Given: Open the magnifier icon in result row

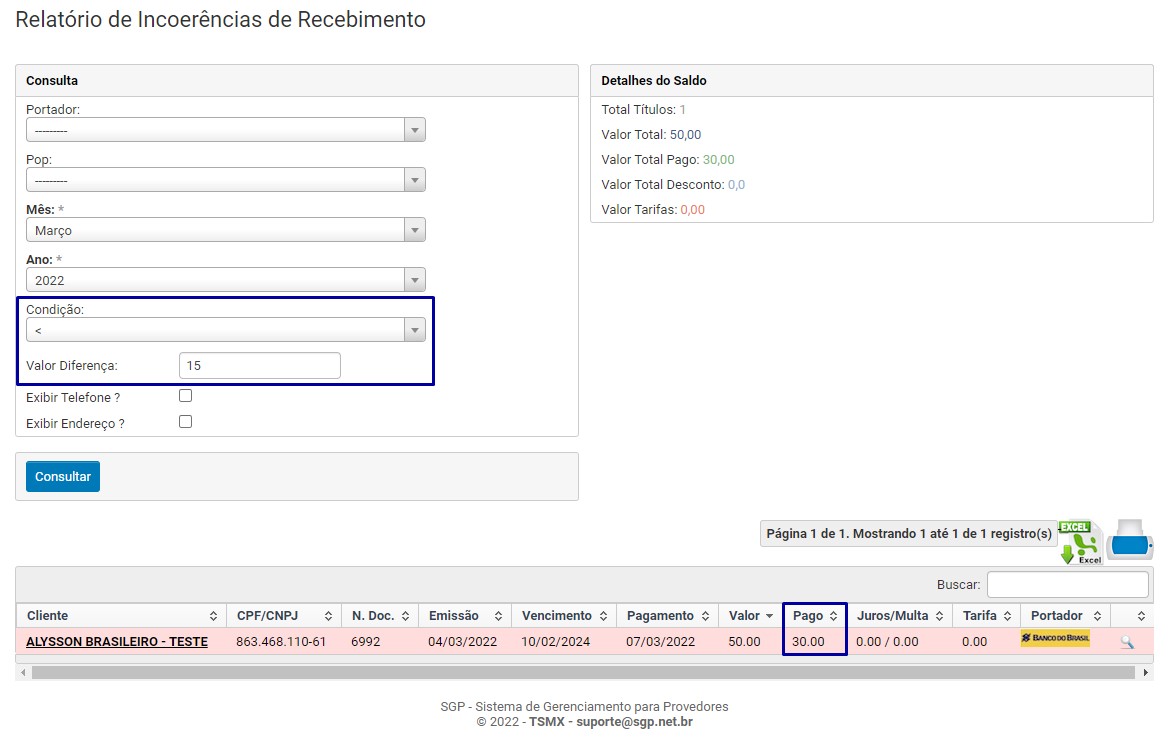Looking at the screenshot, I should [x=1127, y=642].
